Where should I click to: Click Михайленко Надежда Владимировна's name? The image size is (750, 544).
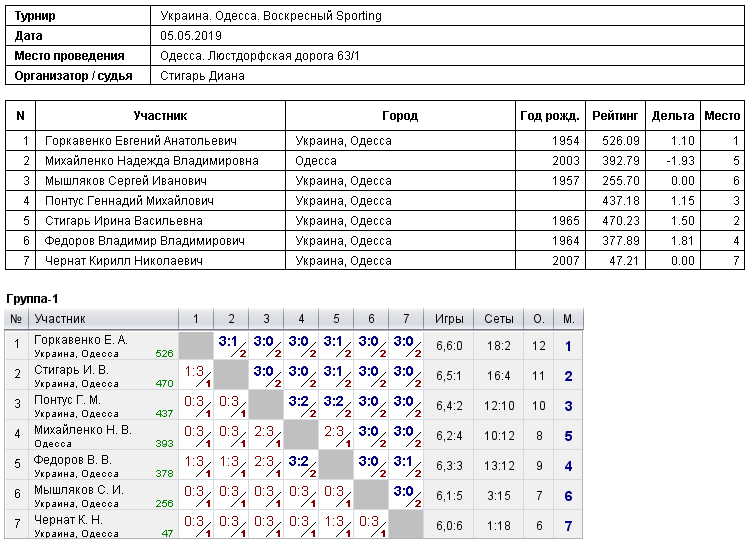click(x=152, y=161)
